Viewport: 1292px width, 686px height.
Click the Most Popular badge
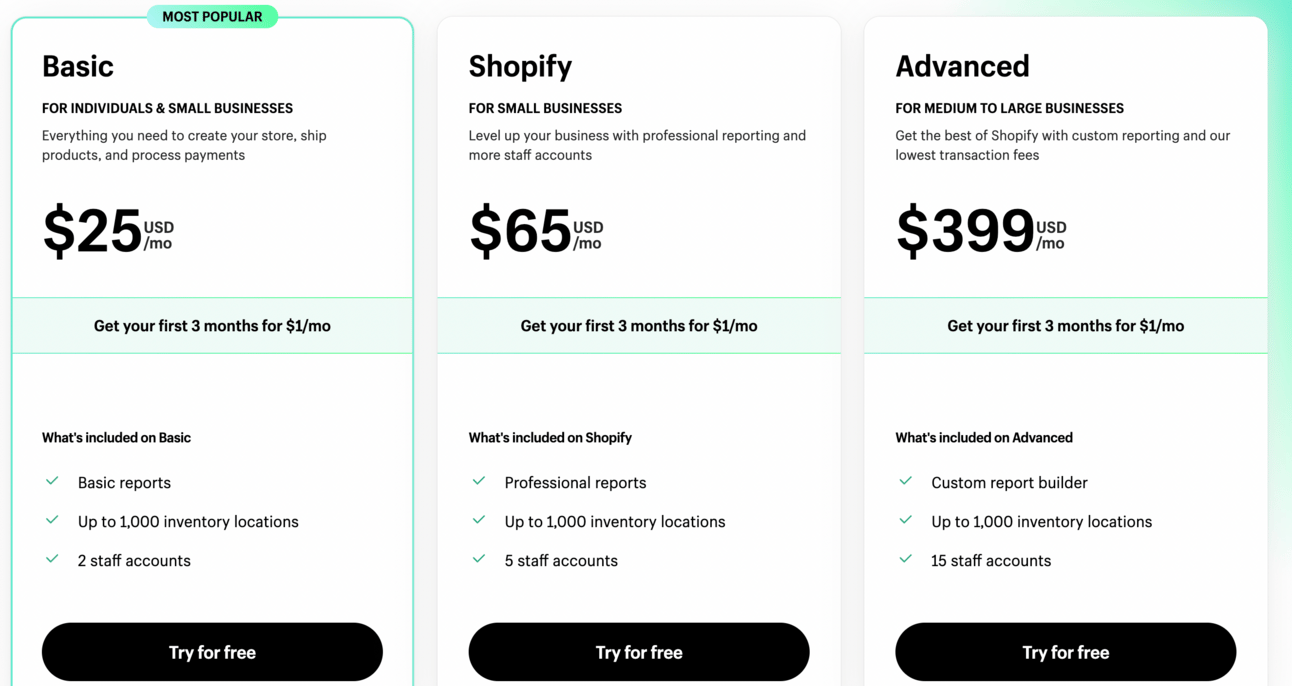(212, 16)
